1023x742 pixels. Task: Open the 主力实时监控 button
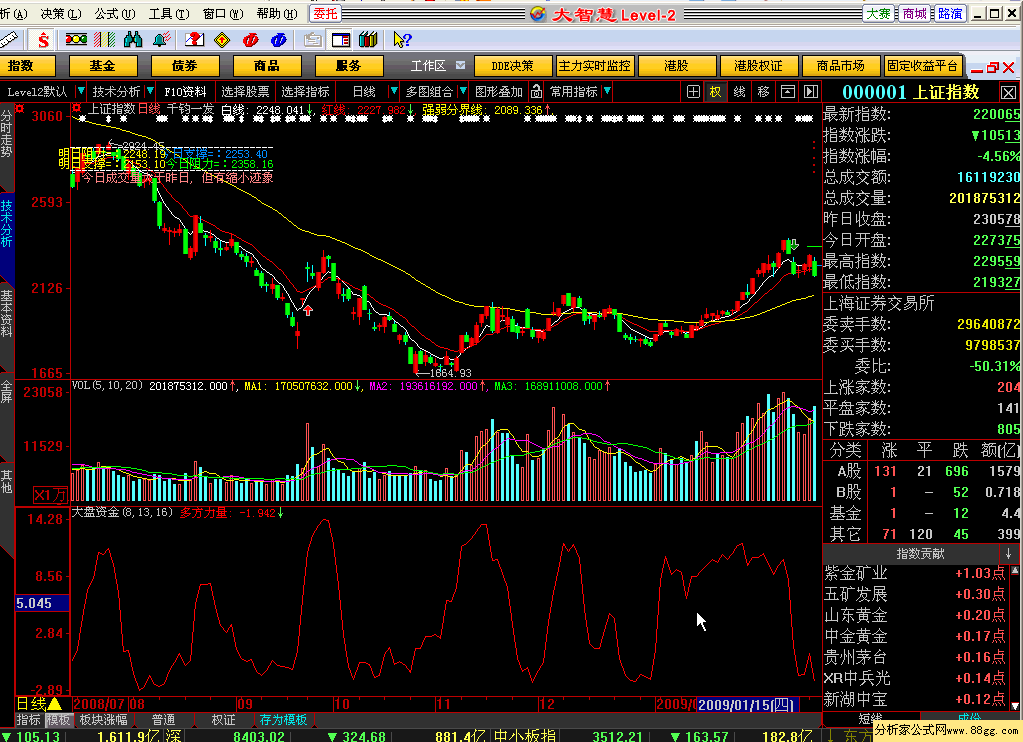coord(594,66)
